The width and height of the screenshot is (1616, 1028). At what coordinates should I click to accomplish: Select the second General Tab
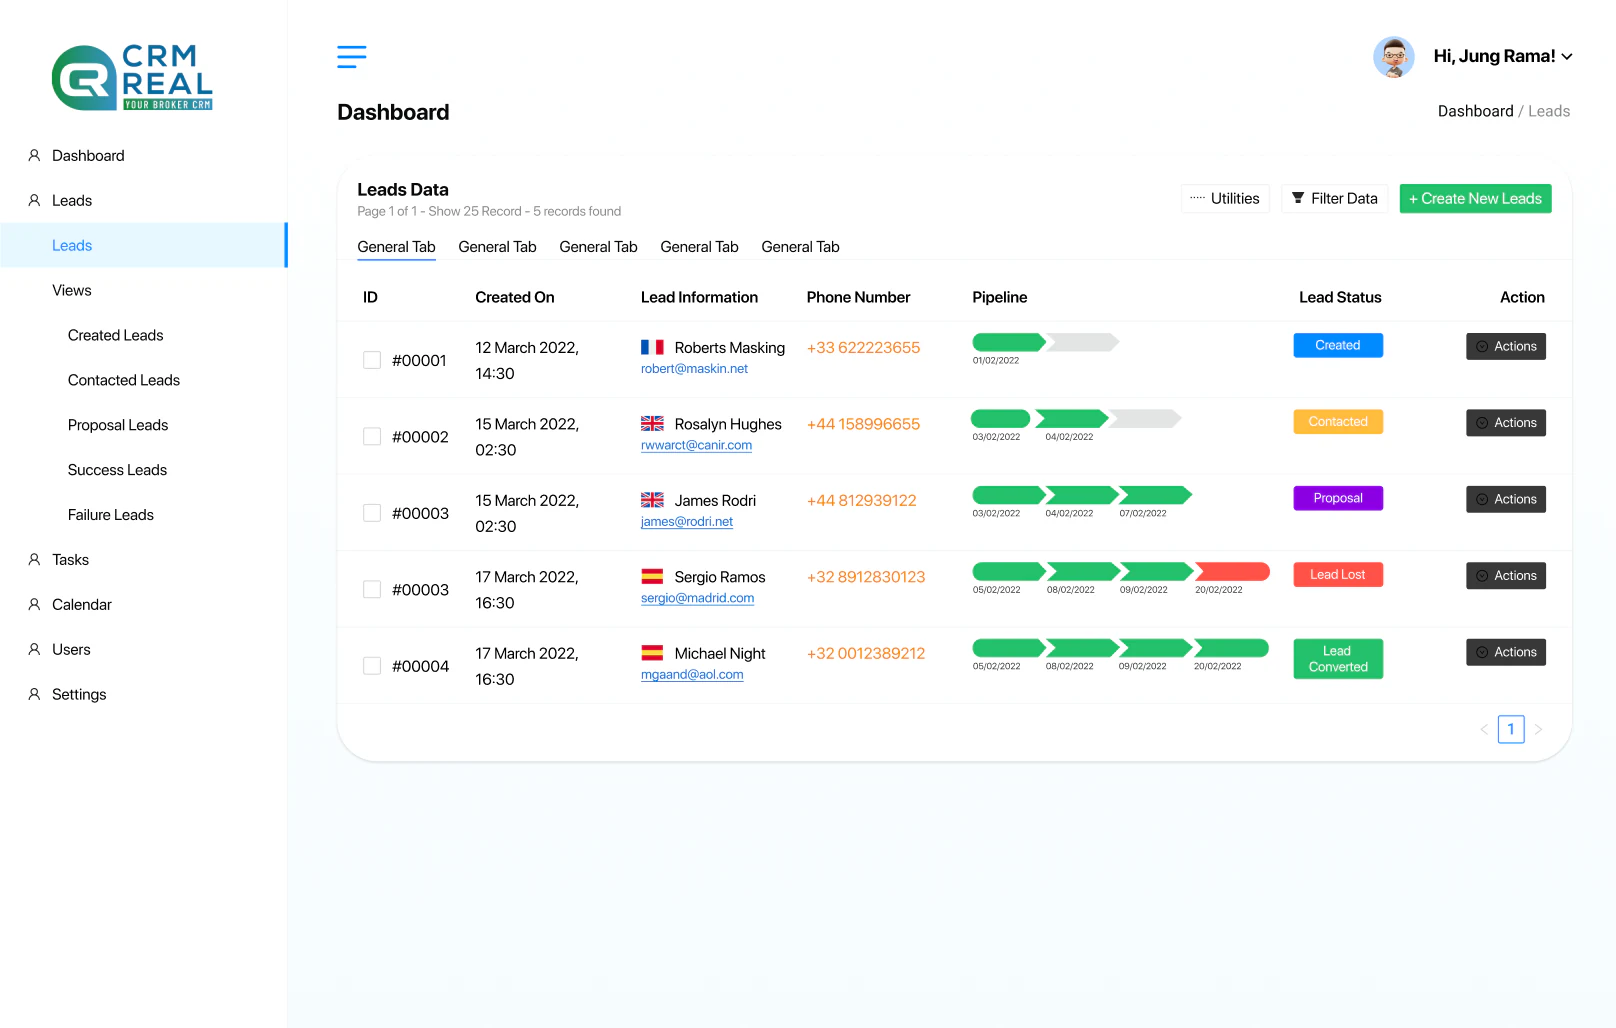point(497,247)
